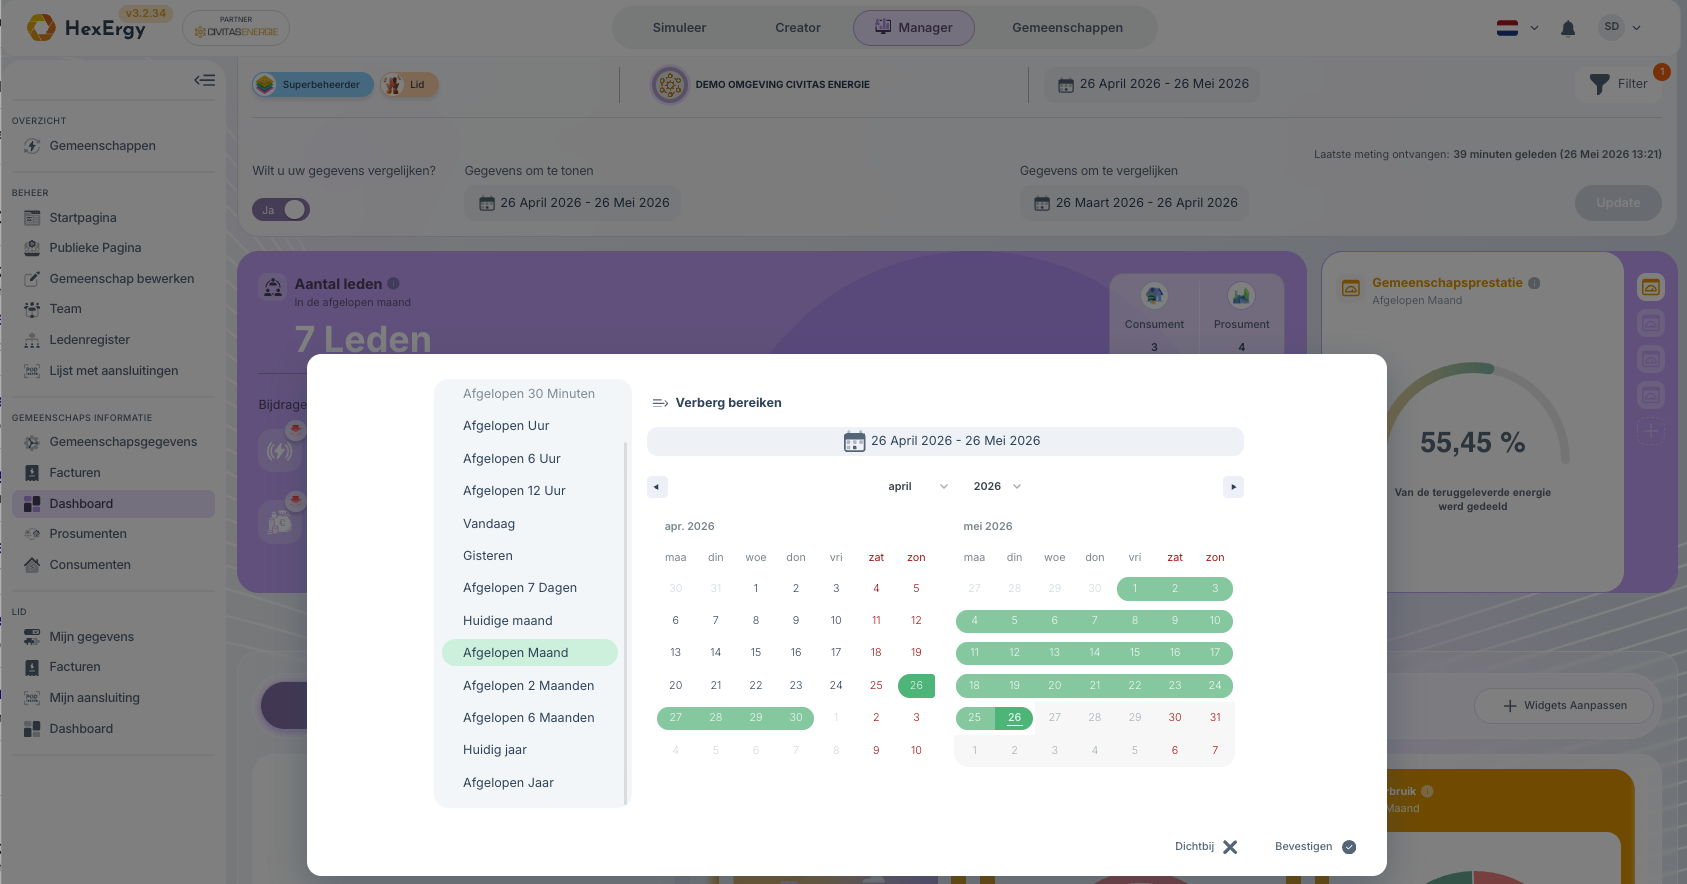
Task: Open notifications bell
Action: click(x=1568, y=28)
